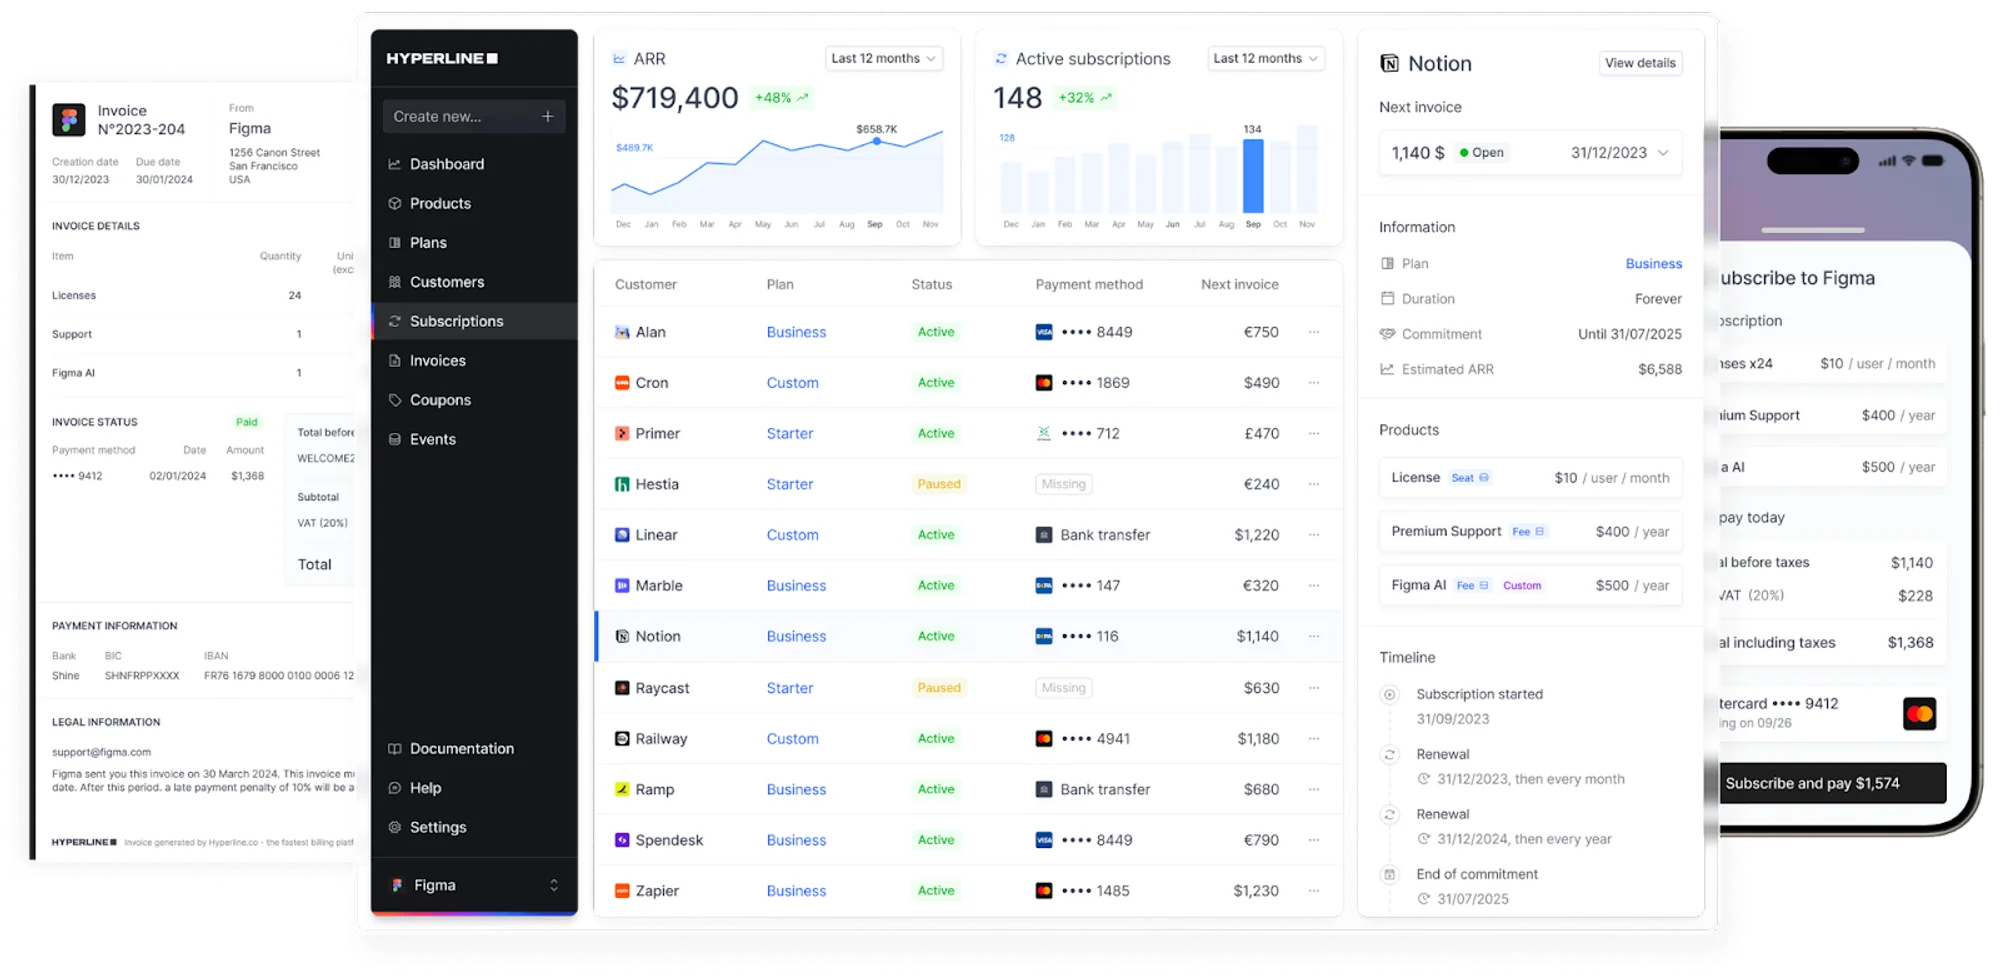Image resolution: width=2000 pixels, height=978 pixels.
Task: Click the plus icon beside Create new
Action: point(548,116)
